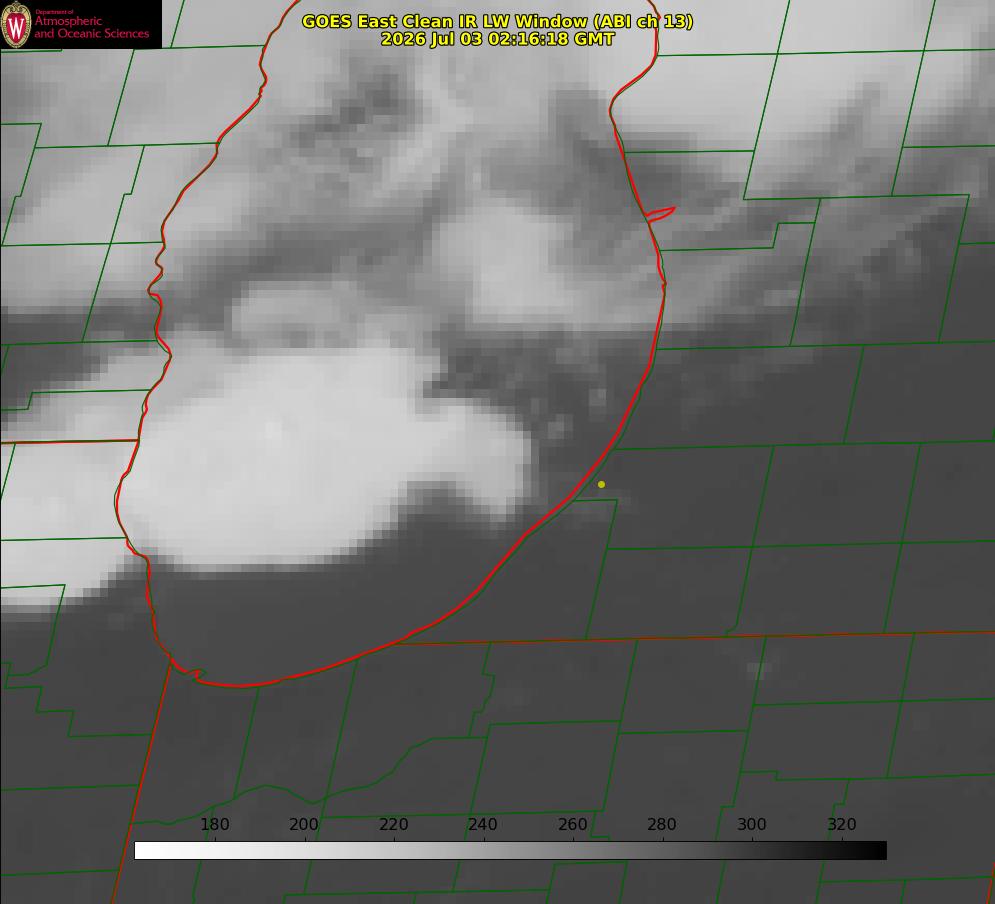Viewport: 995px width, 904px height.
Task: Click the Atmospheric and Oceanic Sciences text
Action: point(91,27)
